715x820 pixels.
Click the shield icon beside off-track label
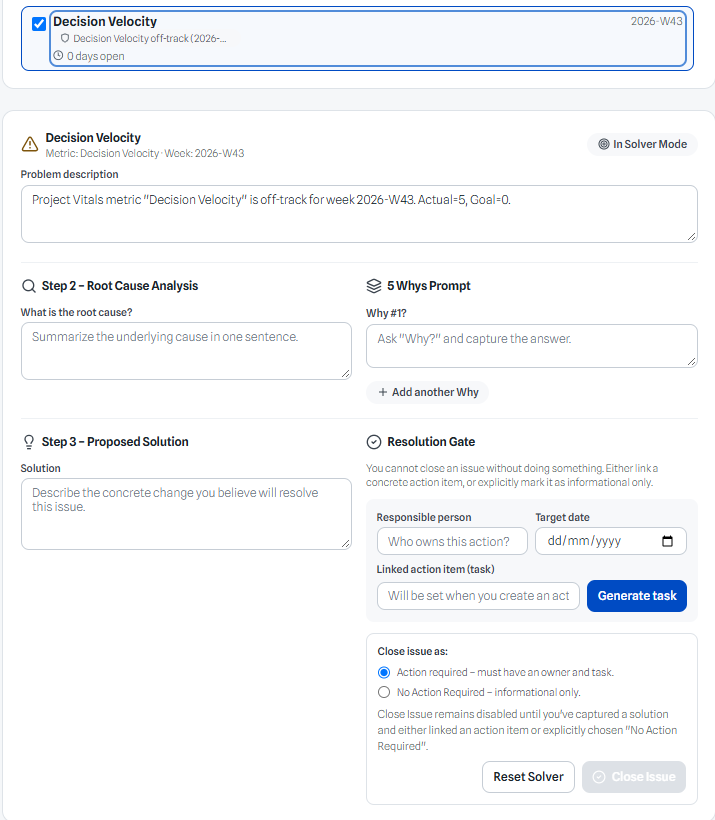tap(65, 38)
